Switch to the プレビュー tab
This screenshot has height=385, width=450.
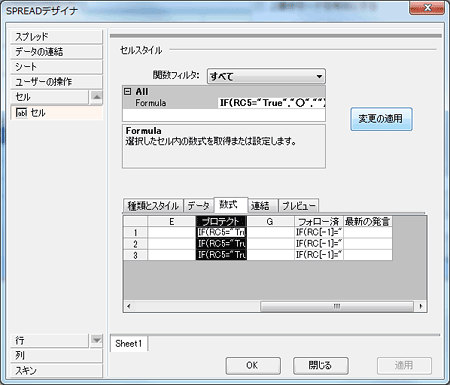(298, 206)
